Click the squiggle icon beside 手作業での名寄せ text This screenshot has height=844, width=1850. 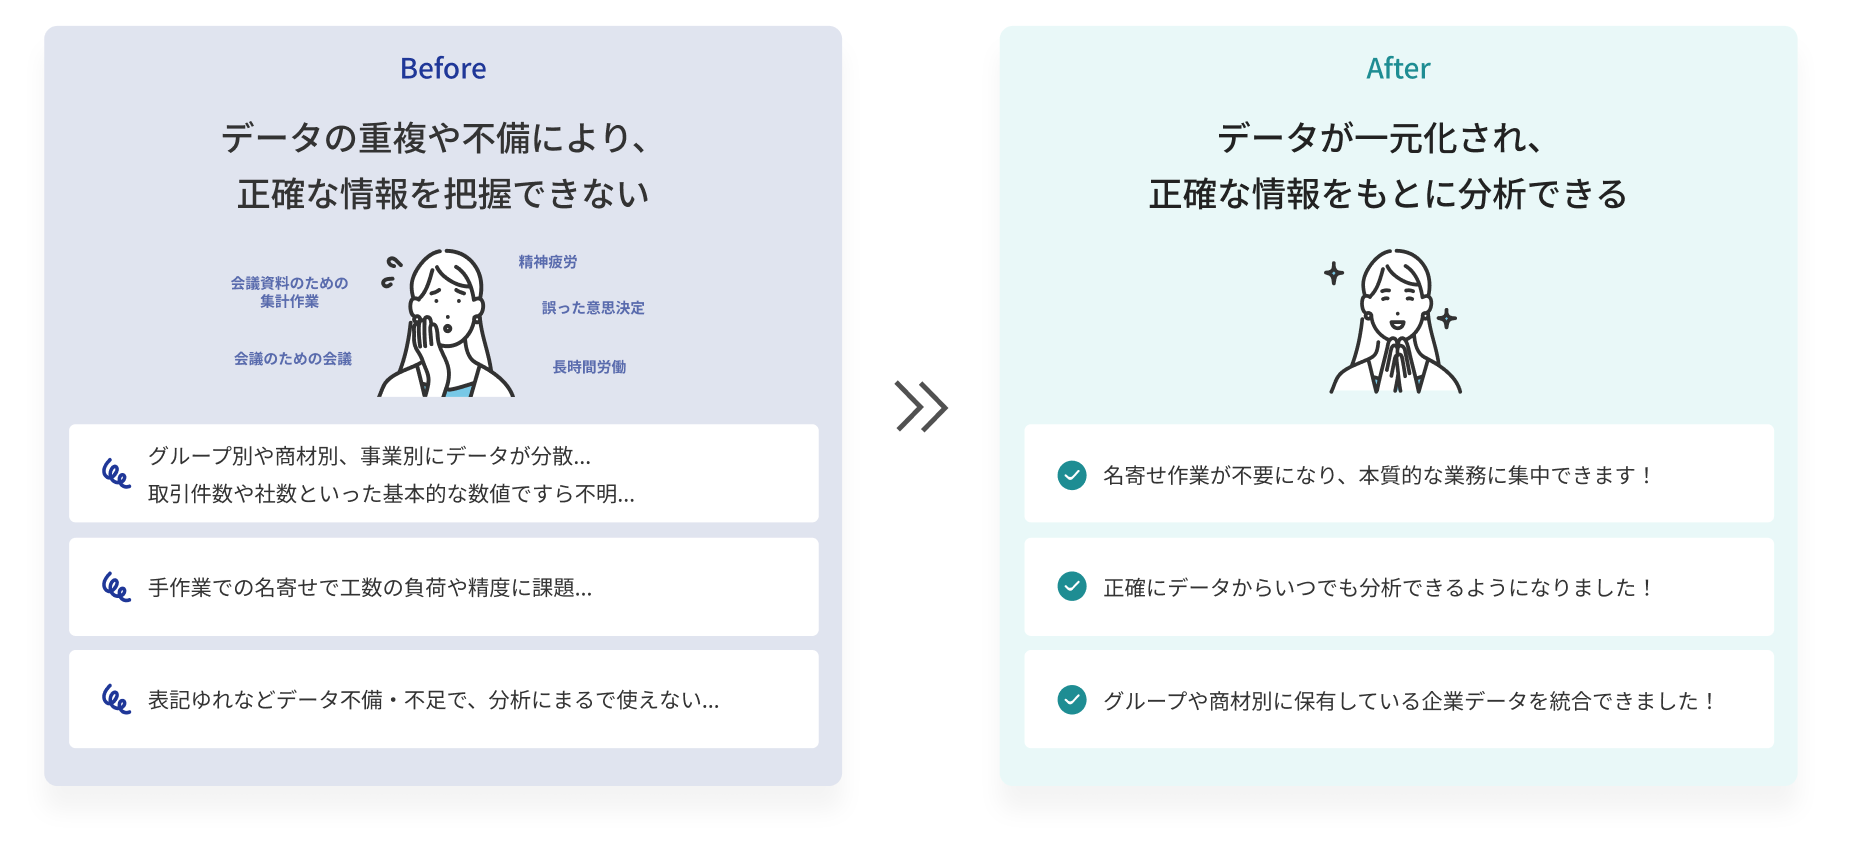(x=116, y=587)
